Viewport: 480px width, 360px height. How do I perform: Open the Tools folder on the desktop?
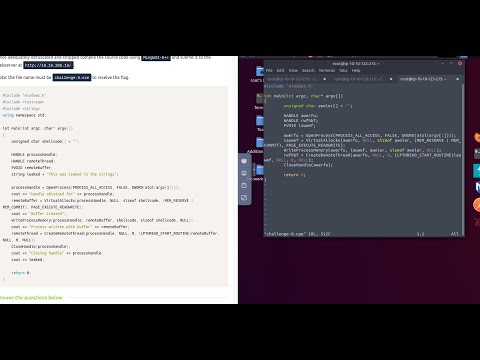click(260, 121)
